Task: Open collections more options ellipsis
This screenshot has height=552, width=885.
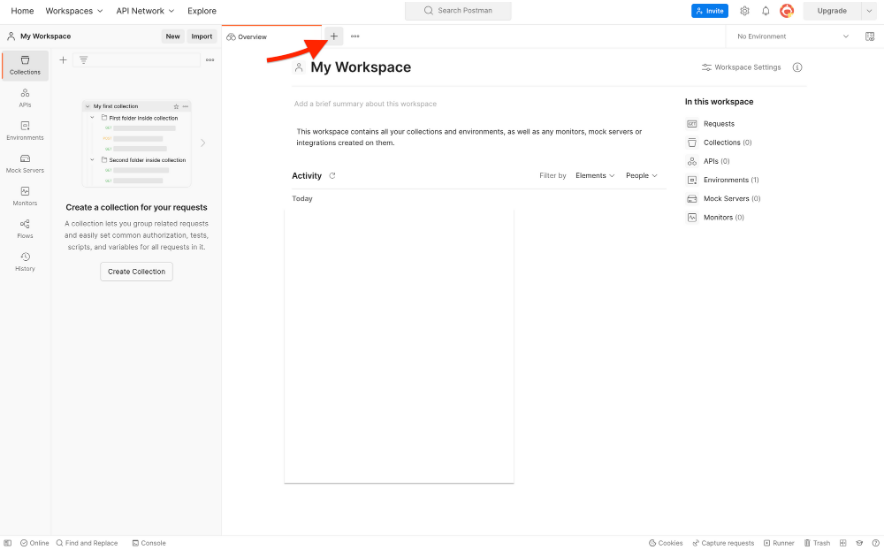Action: pos(210,60)
